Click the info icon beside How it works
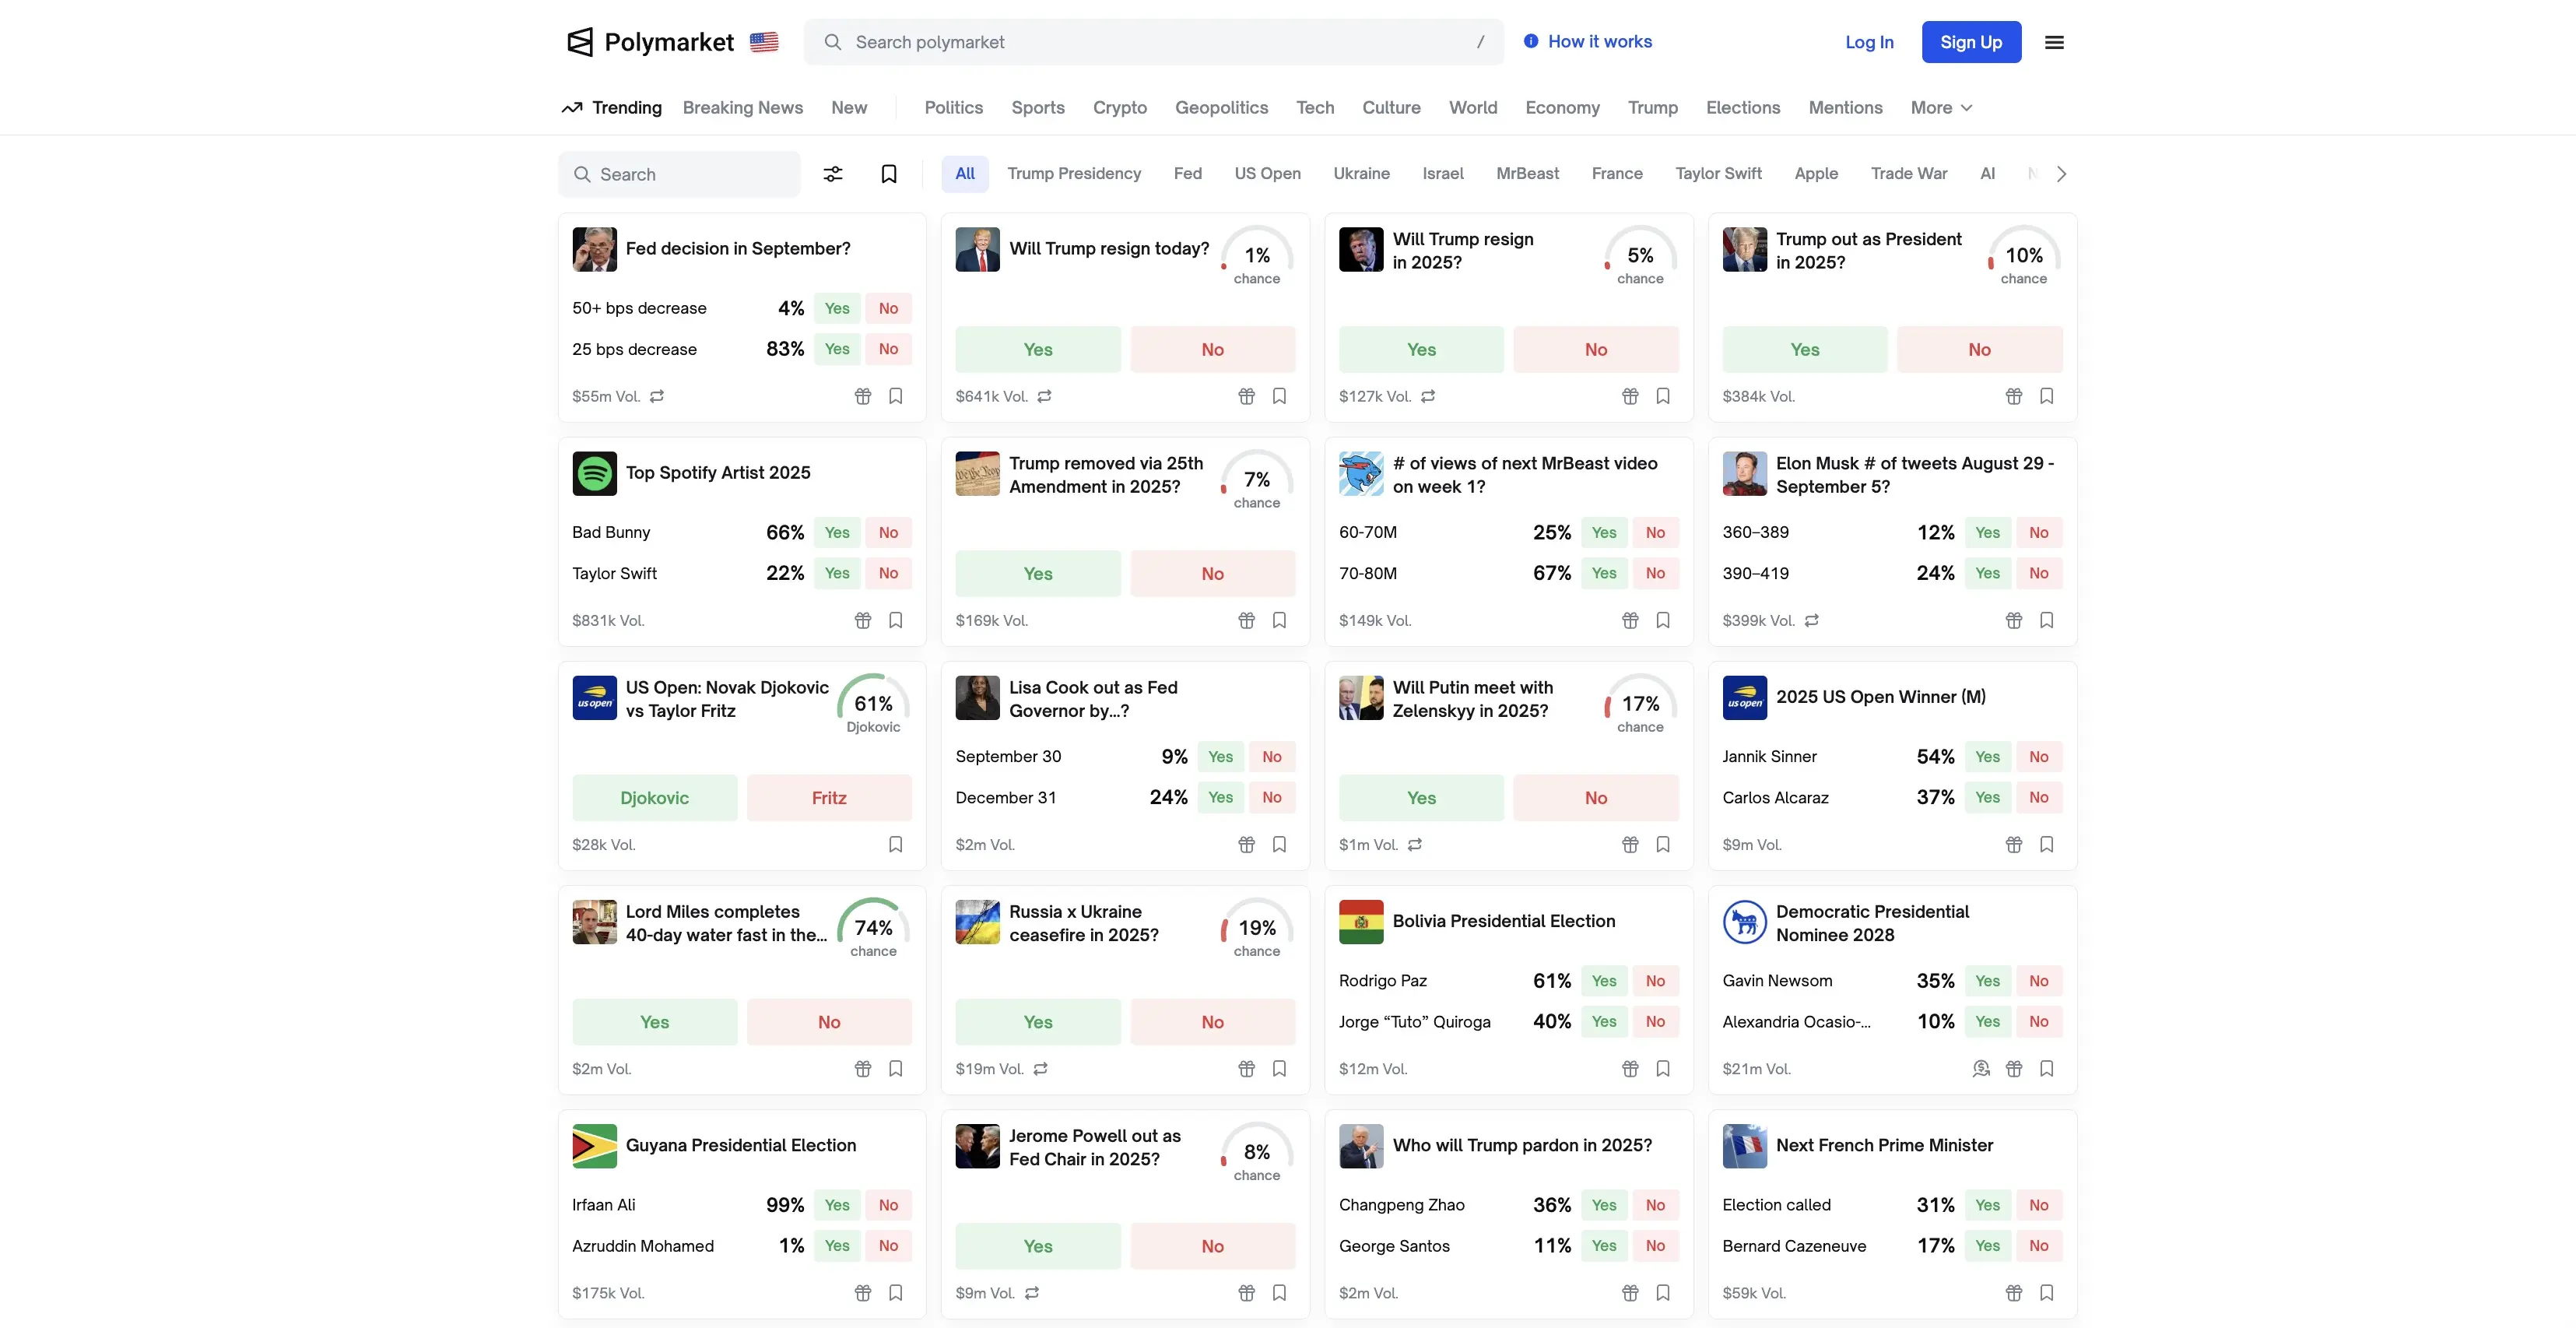The width and height of the screenshot is (2576, 1328). (x=1531, y=41)
